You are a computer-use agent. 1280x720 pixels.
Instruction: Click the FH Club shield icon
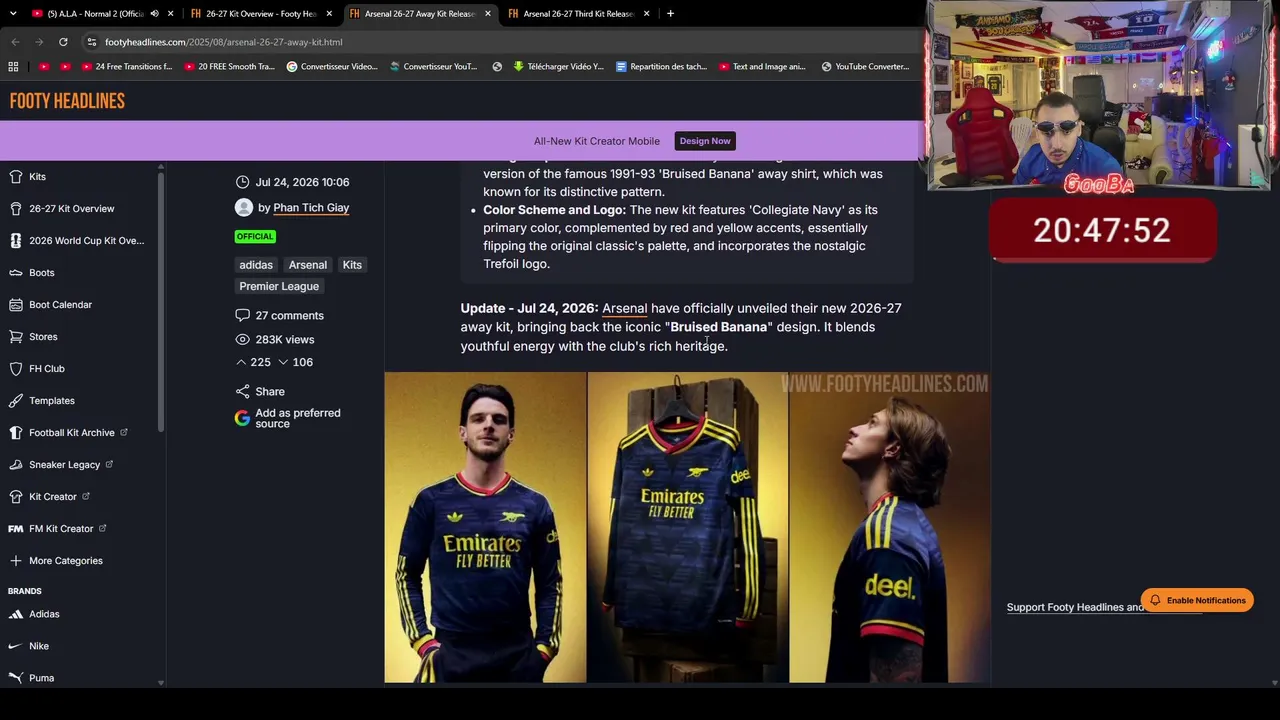[15, 369]
